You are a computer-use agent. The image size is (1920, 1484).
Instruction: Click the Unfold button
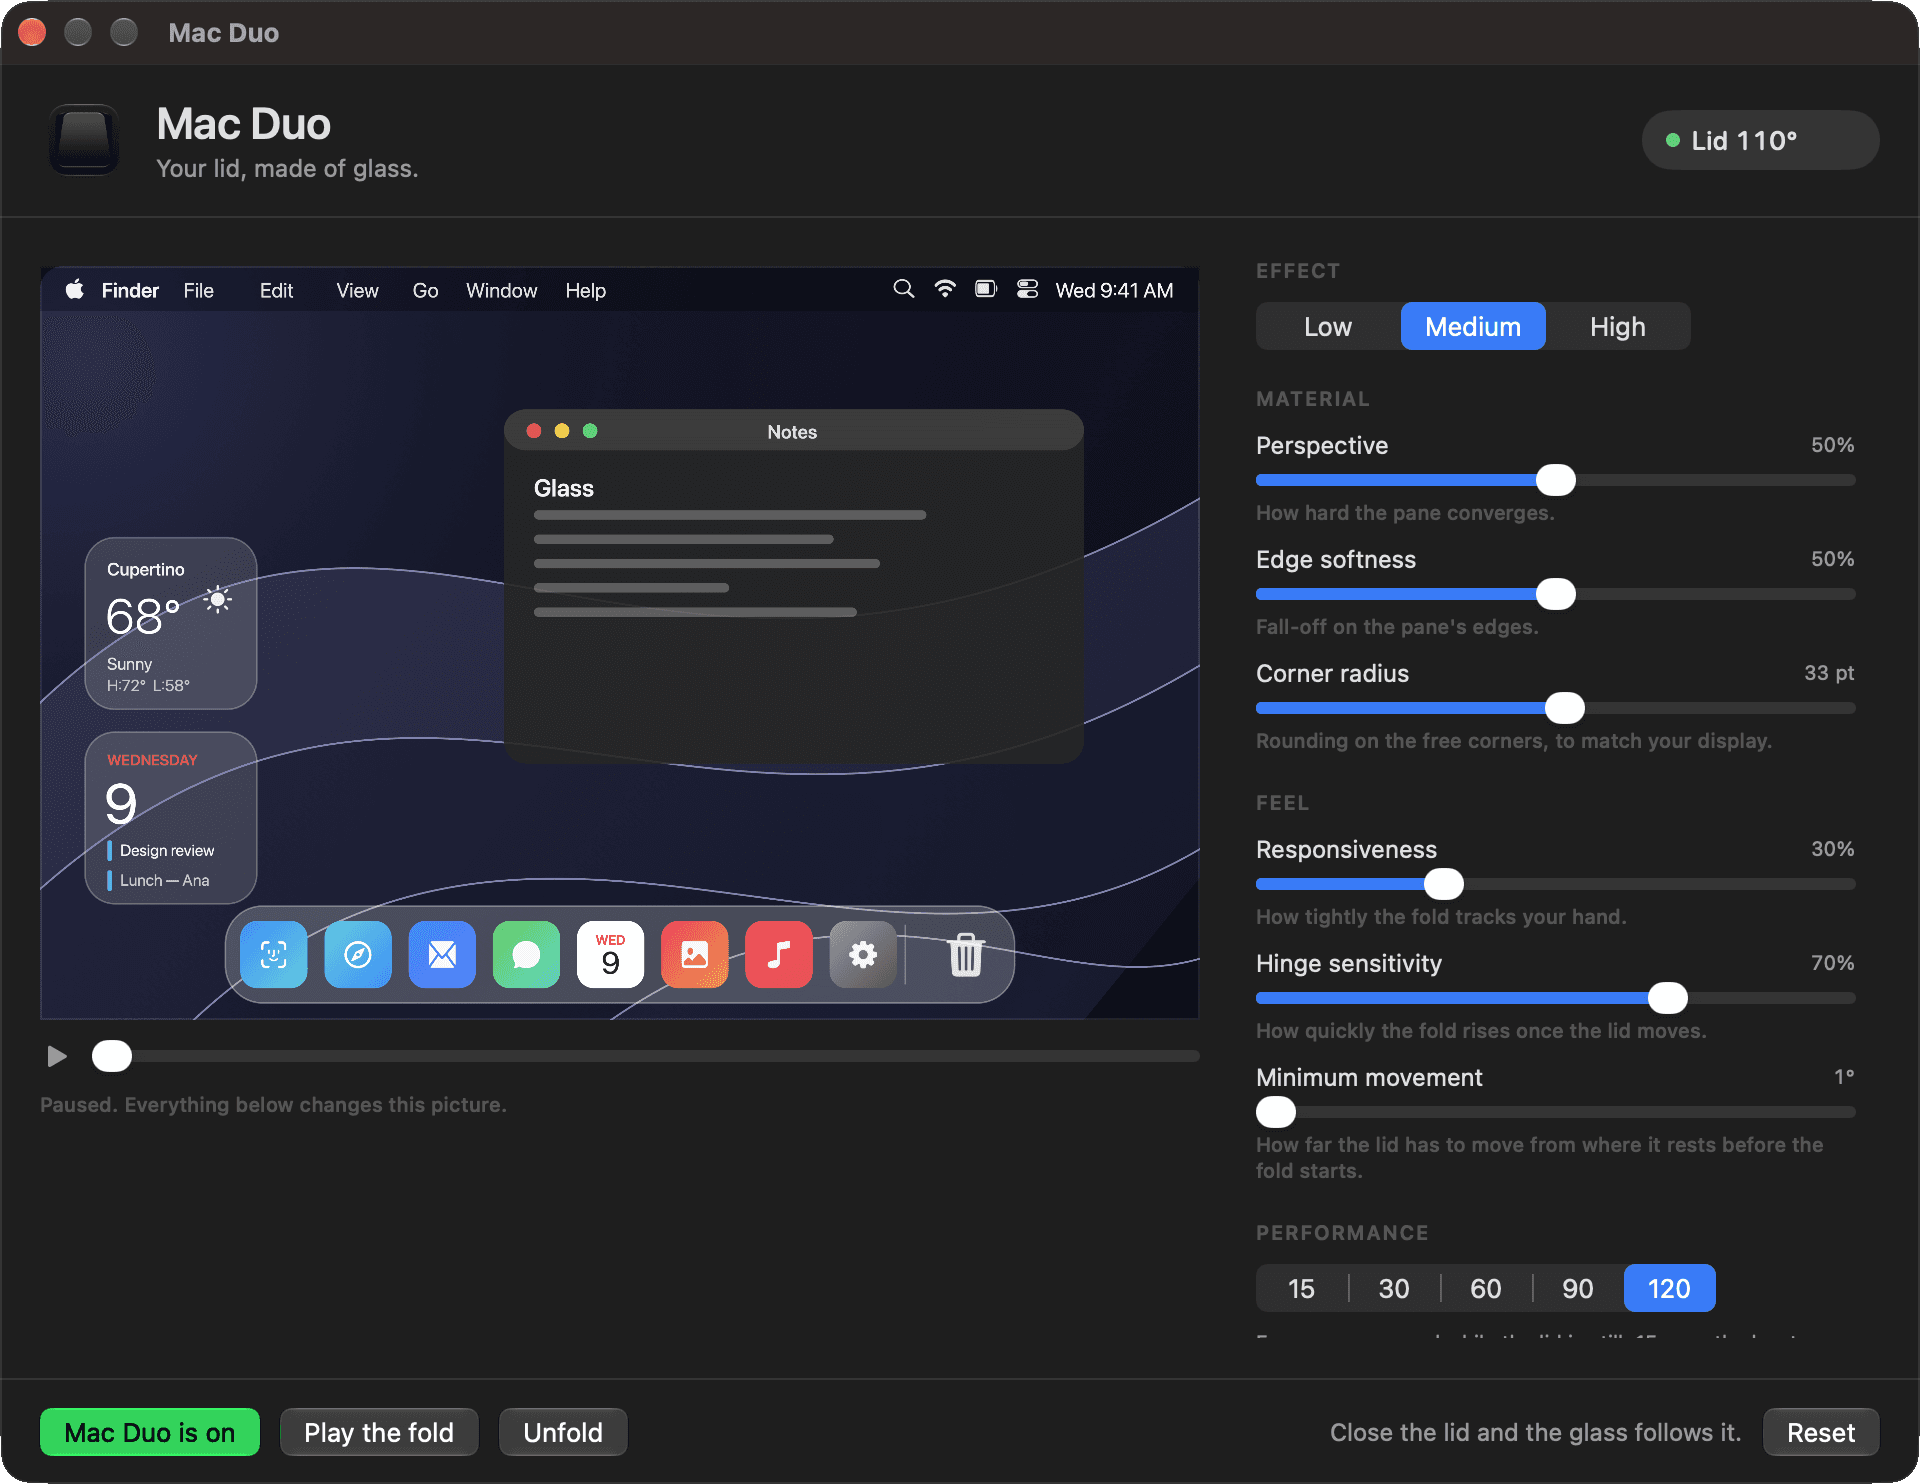point(563,1432)
